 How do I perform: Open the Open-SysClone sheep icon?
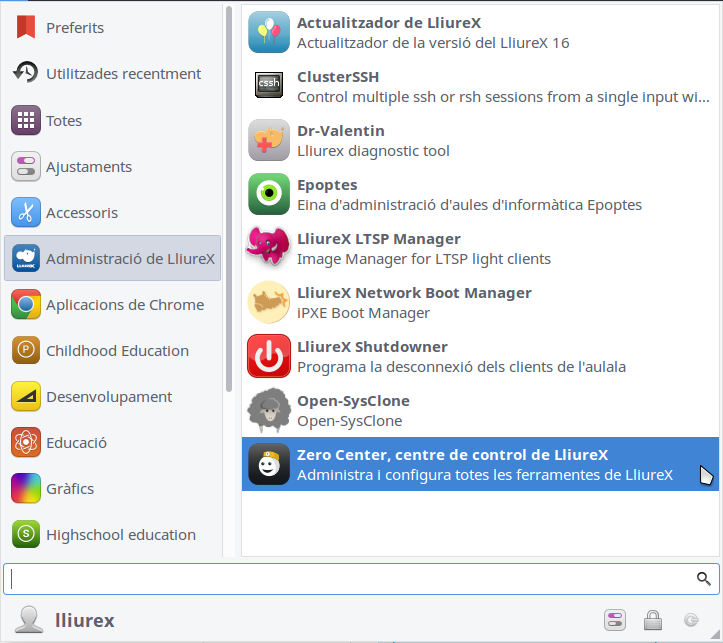point(269,410)
